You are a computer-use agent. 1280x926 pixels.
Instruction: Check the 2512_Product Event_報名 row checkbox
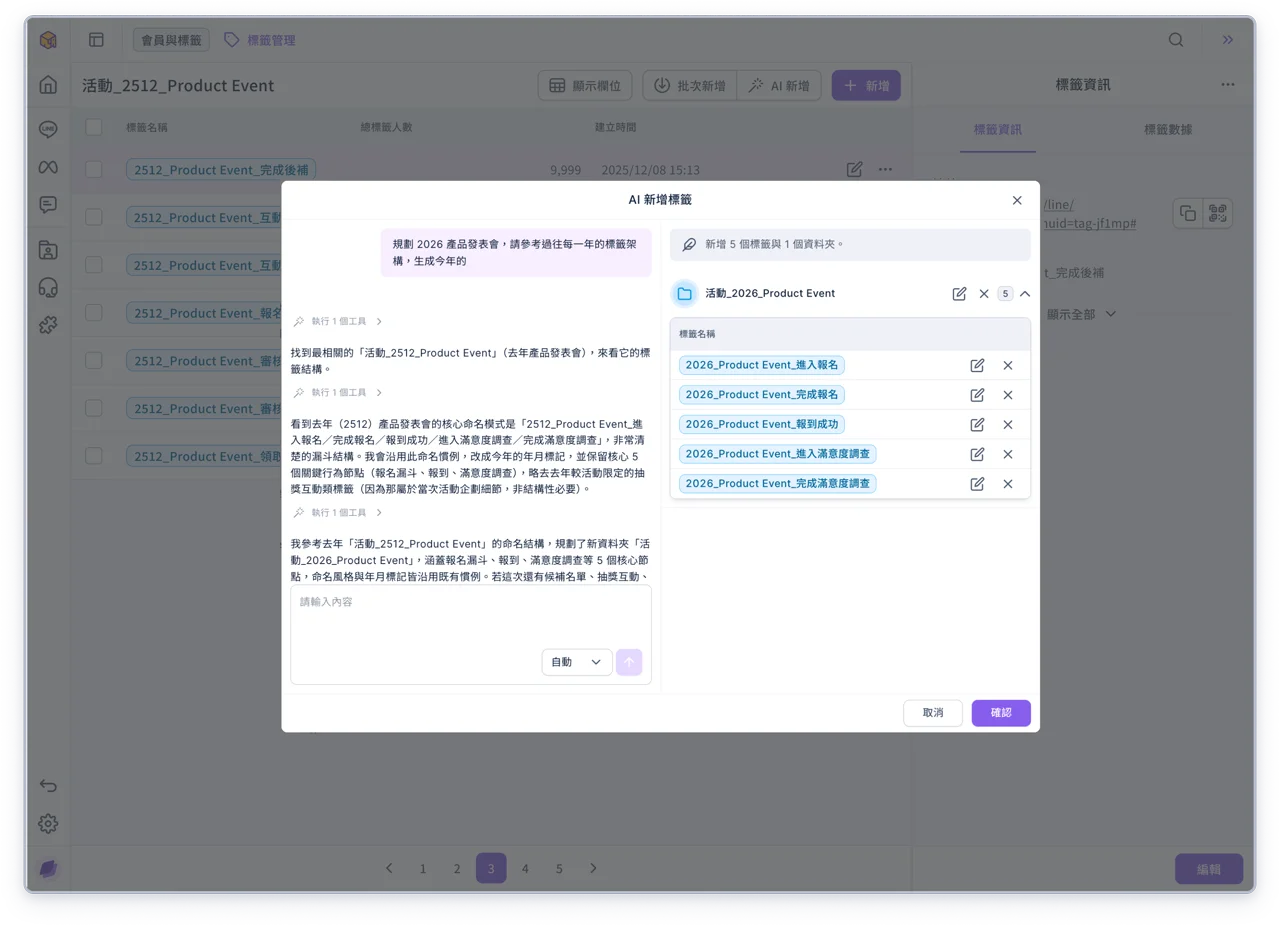pyautogui.click(x=94, y=313)
